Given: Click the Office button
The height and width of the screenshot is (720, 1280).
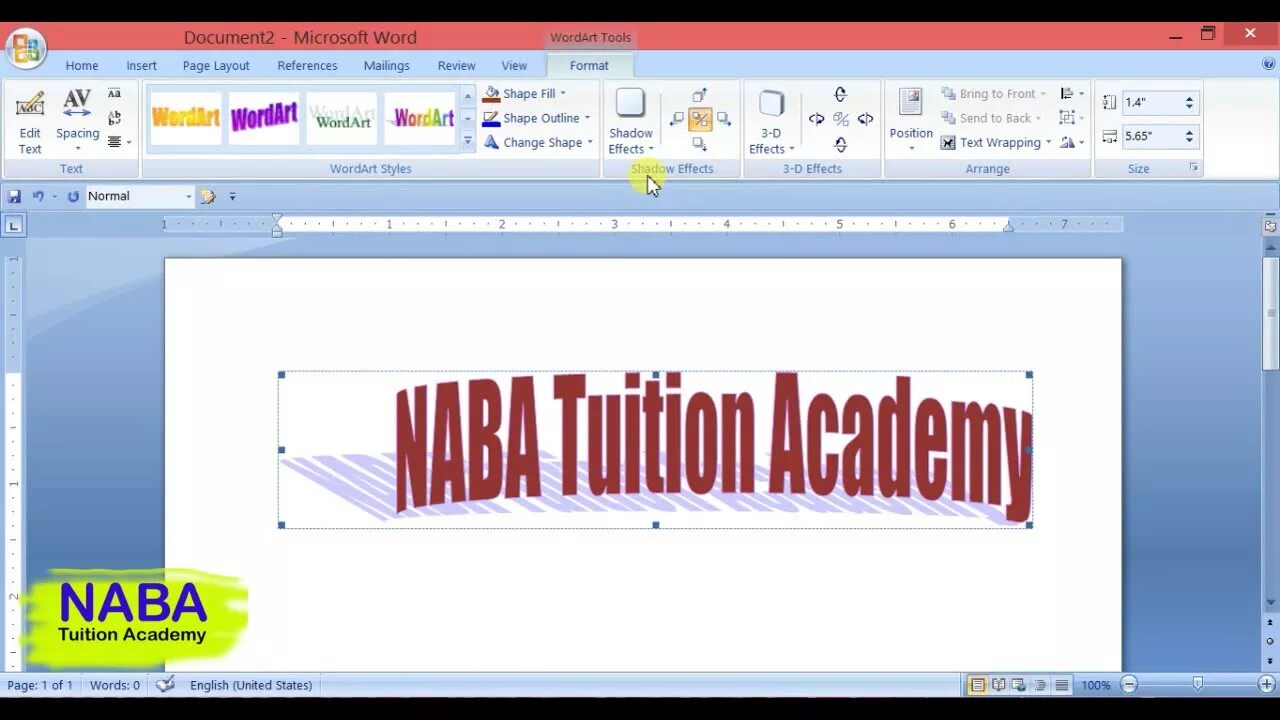Looking at the screenshot, I should (26, 47).
